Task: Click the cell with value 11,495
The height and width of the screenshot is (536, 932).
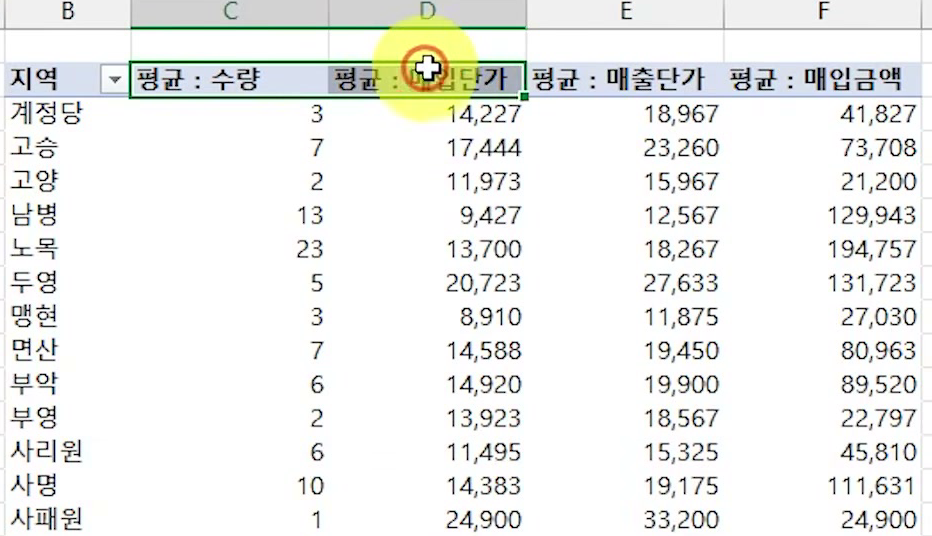Action: (x=427, y=452)
